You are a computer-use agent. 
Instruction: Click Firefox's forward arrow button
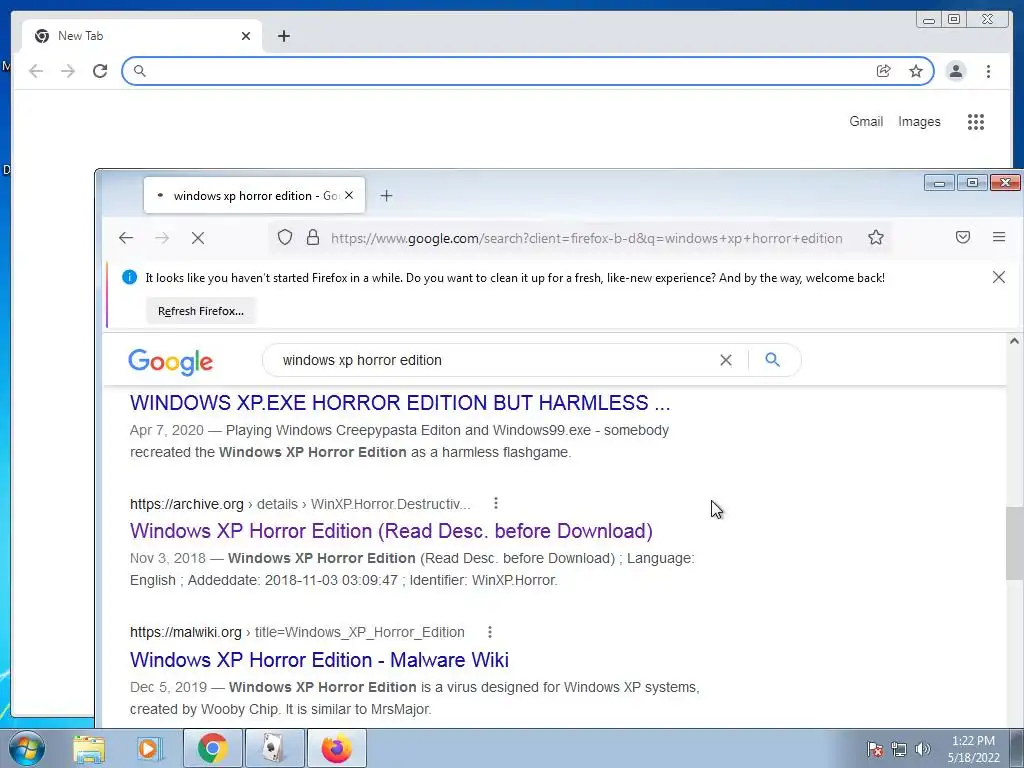162,238
